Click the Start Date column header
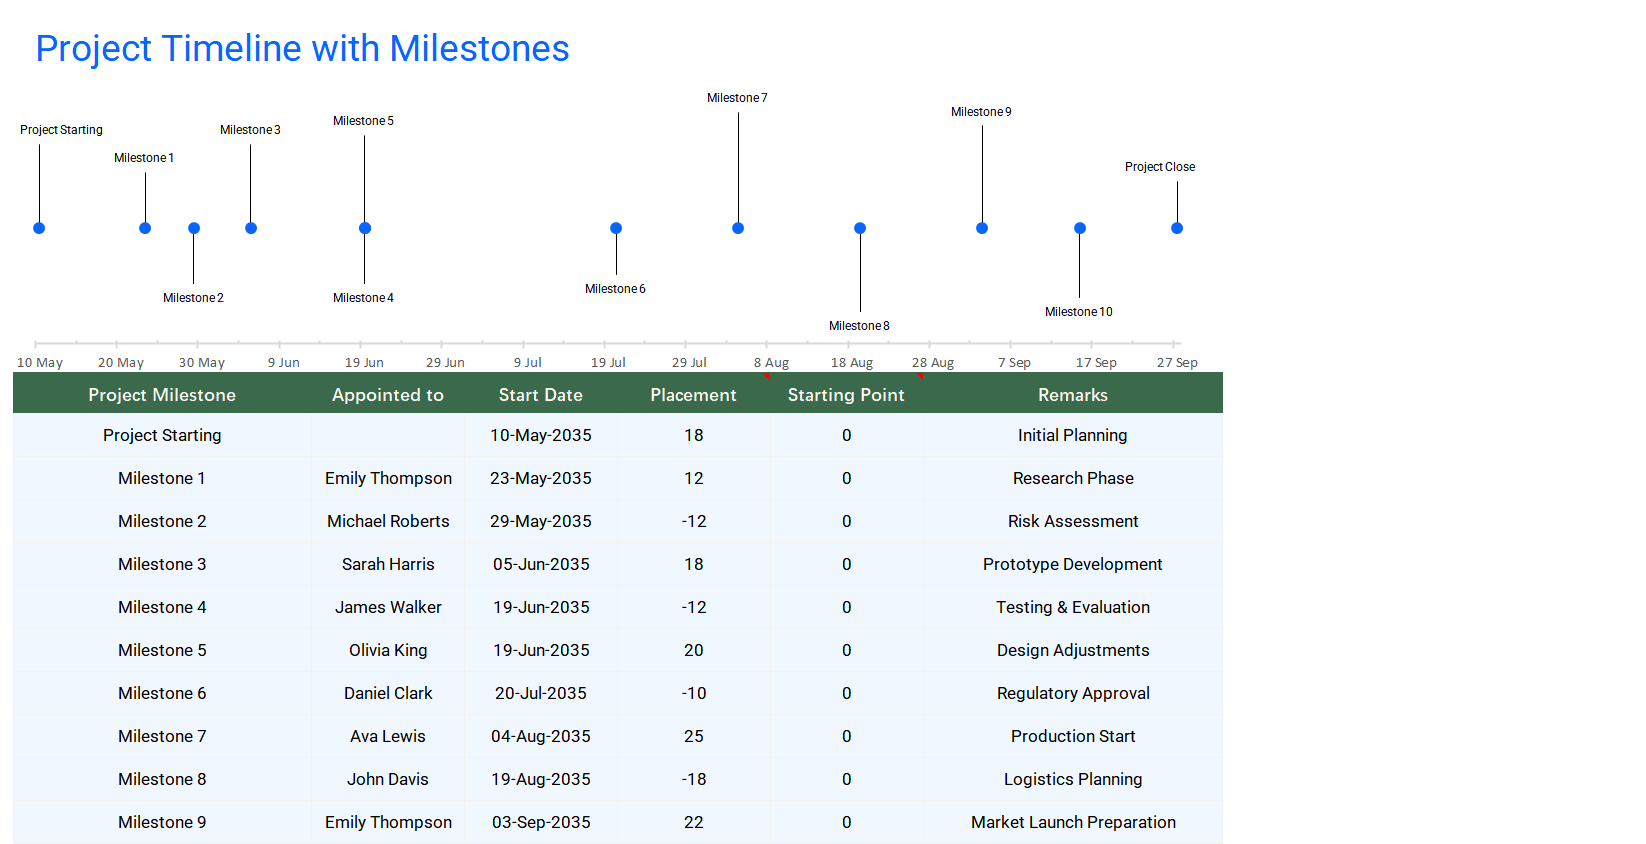 click(x=541, y=395)
